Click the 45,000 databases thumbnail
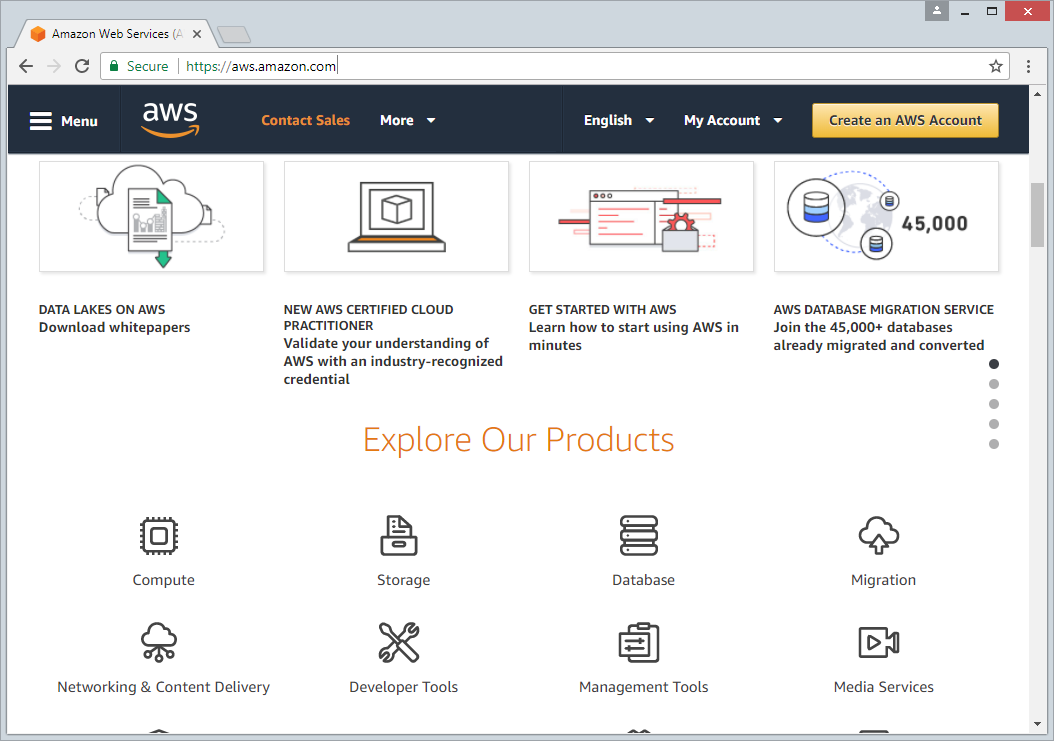This screenshot has height=741, width=1054. coord(886,217)
